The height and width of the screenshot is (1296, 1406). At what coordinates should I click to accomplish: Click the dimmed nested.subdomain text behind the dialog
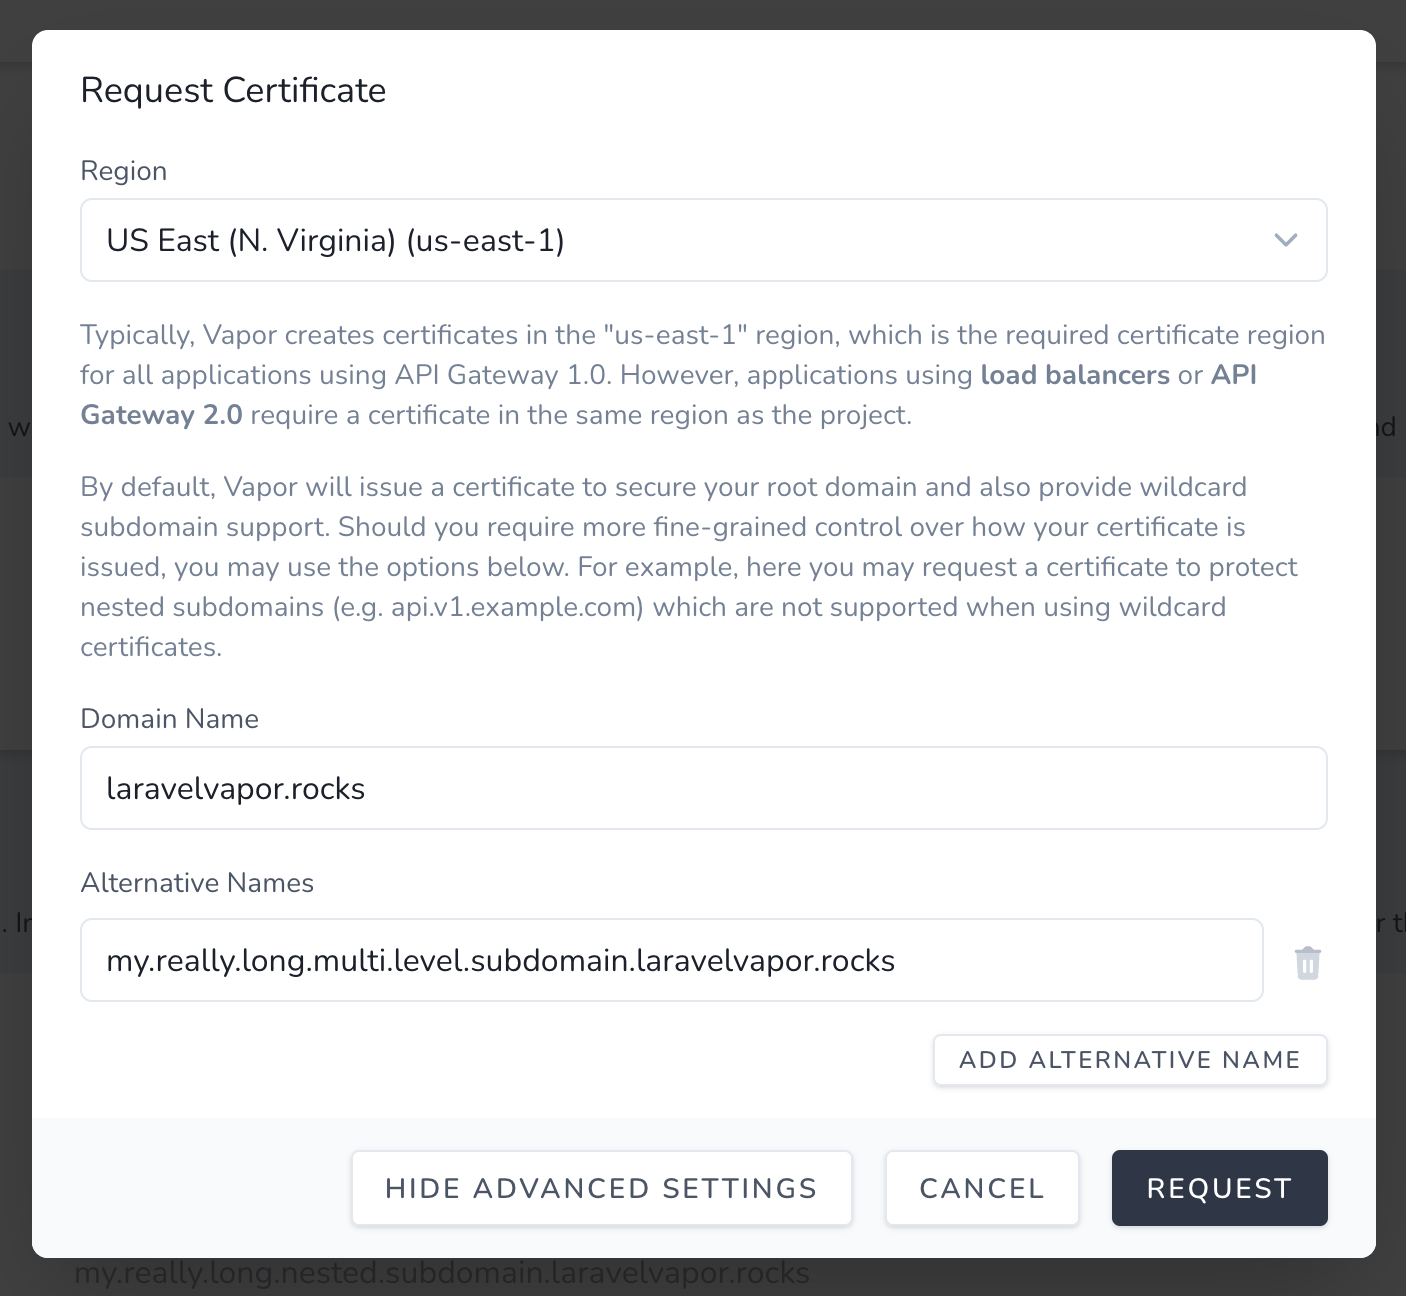click(x=441, y=1274)
